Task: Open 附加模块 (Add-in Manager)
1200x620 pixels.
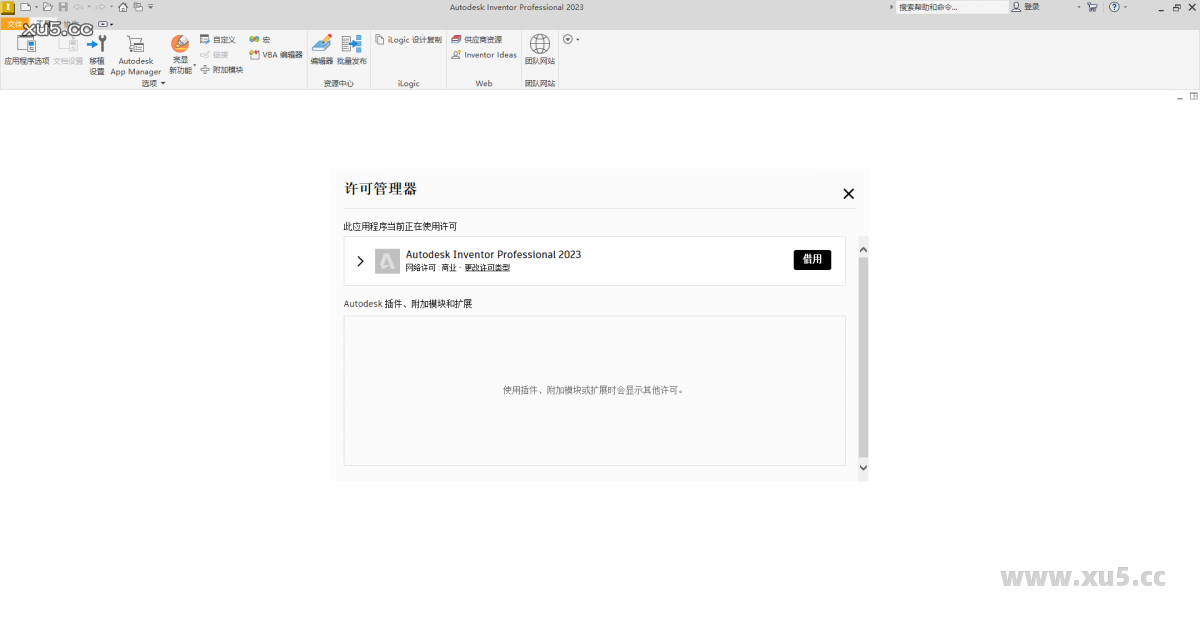Action: pos(221,69)
